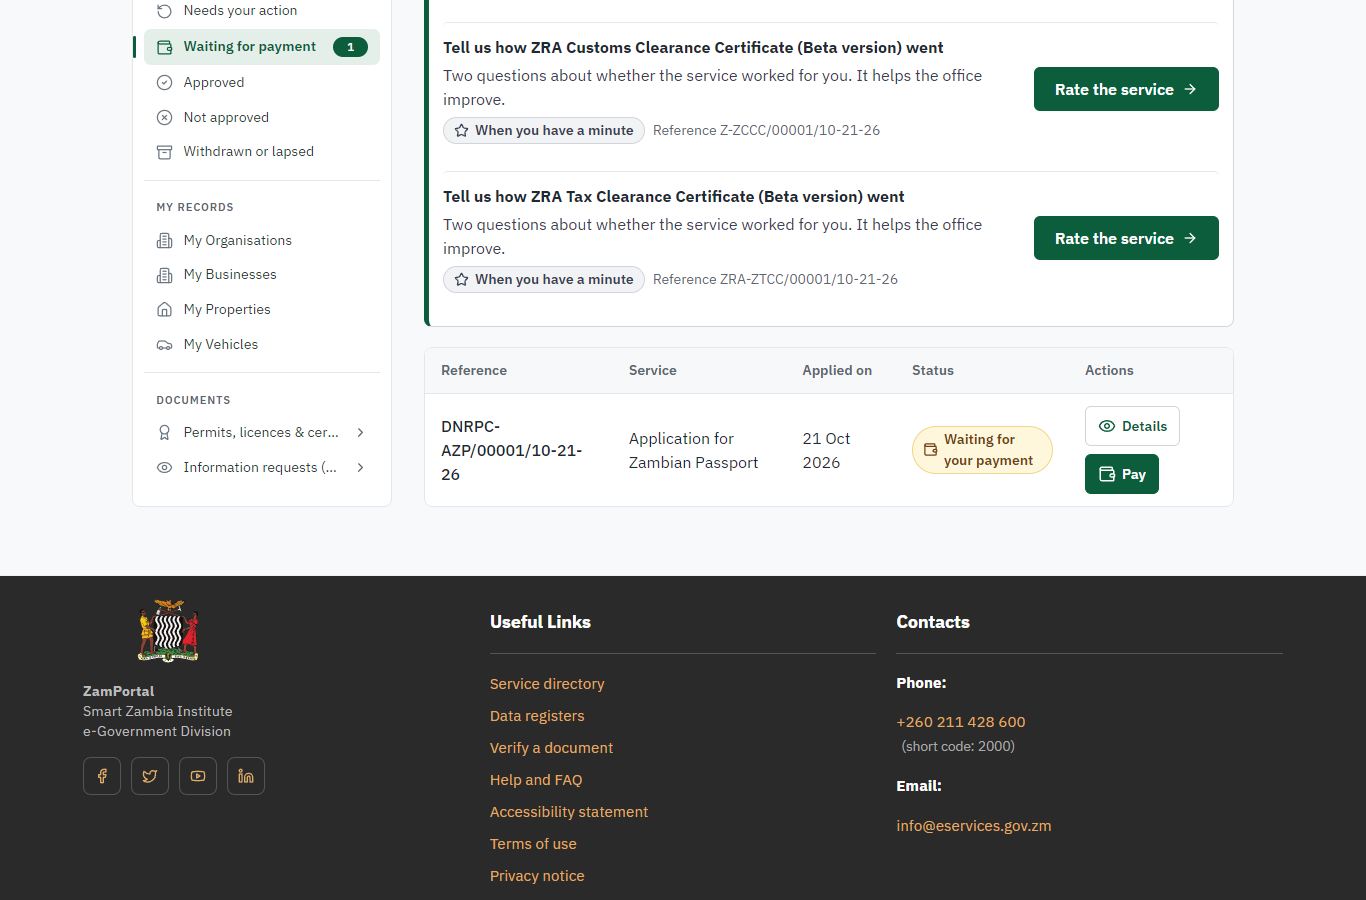
Task: Click the Facebook social icon
Action: tap(102, 776)
